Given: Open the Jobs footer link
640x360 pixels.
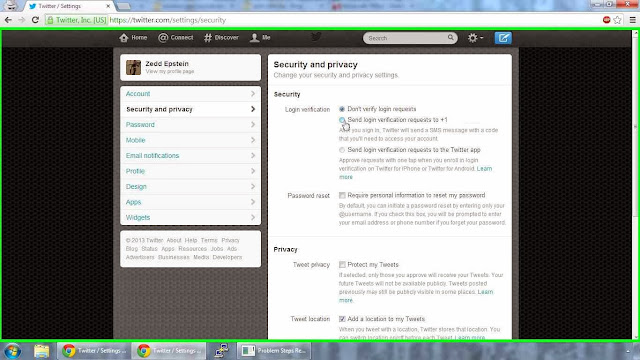Looking at the screenshot, I should point(217,249).
